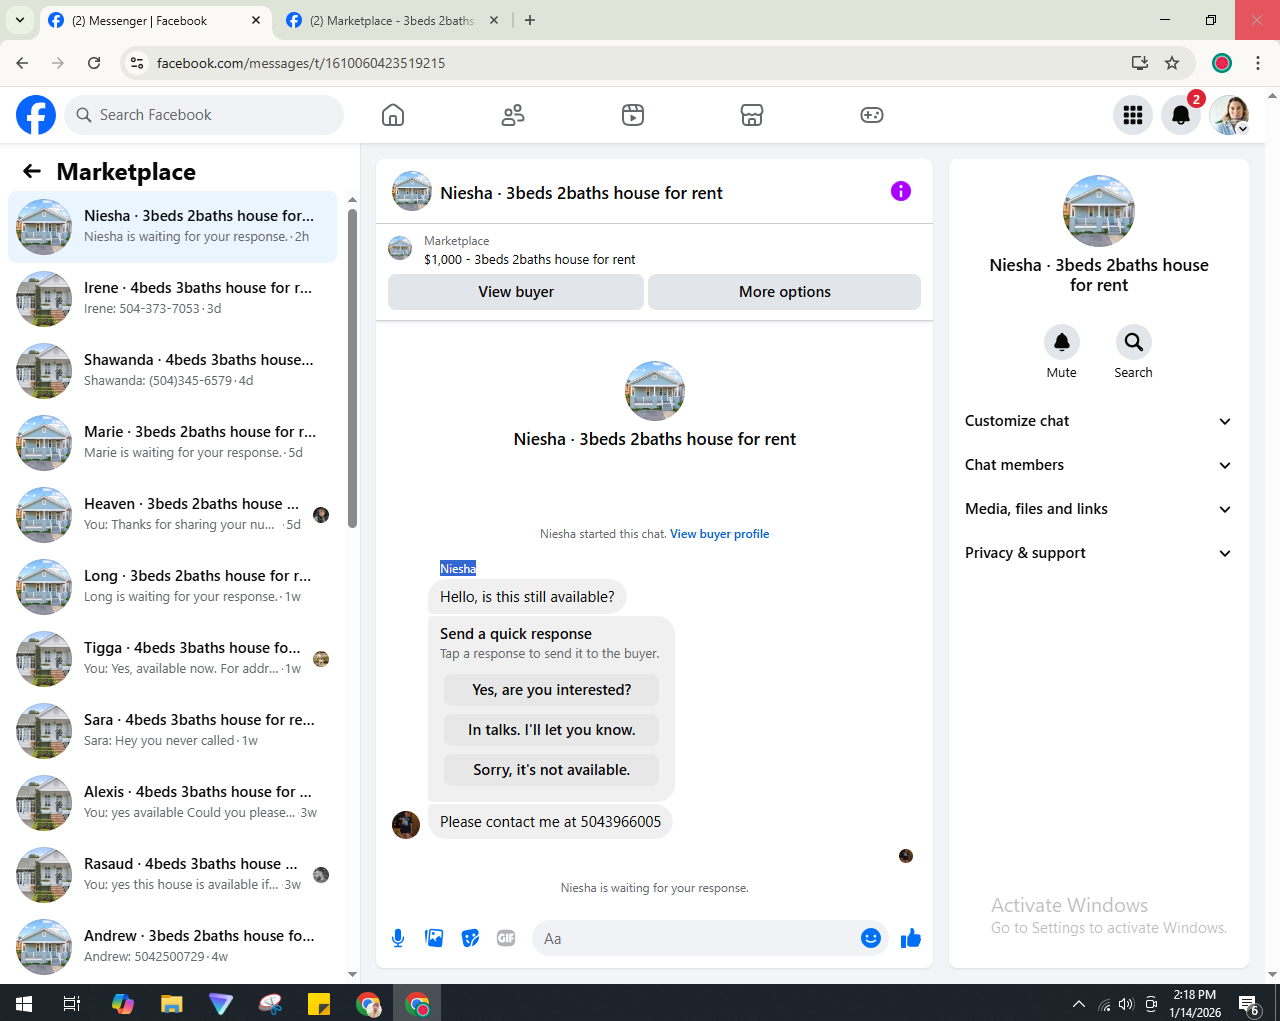The width and height of the screenshot is (1280, 1021).
Task: Switch to the Marketplace 3beds 2baths browser tab
Action: tap(392, 20)
